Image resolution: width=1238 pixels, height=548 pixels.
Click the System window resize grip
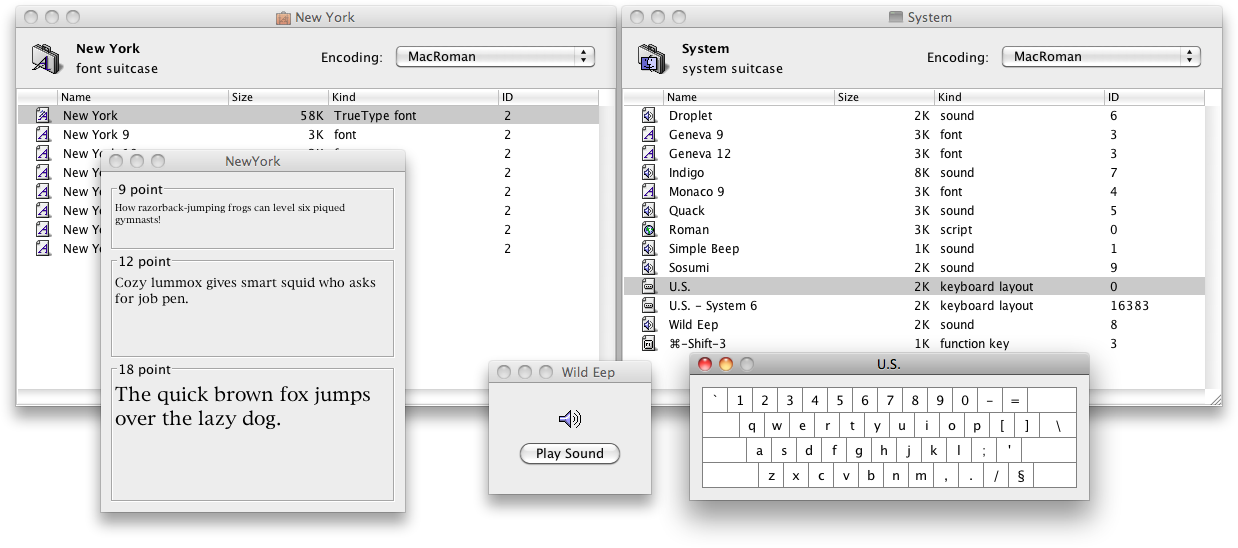1214,398
